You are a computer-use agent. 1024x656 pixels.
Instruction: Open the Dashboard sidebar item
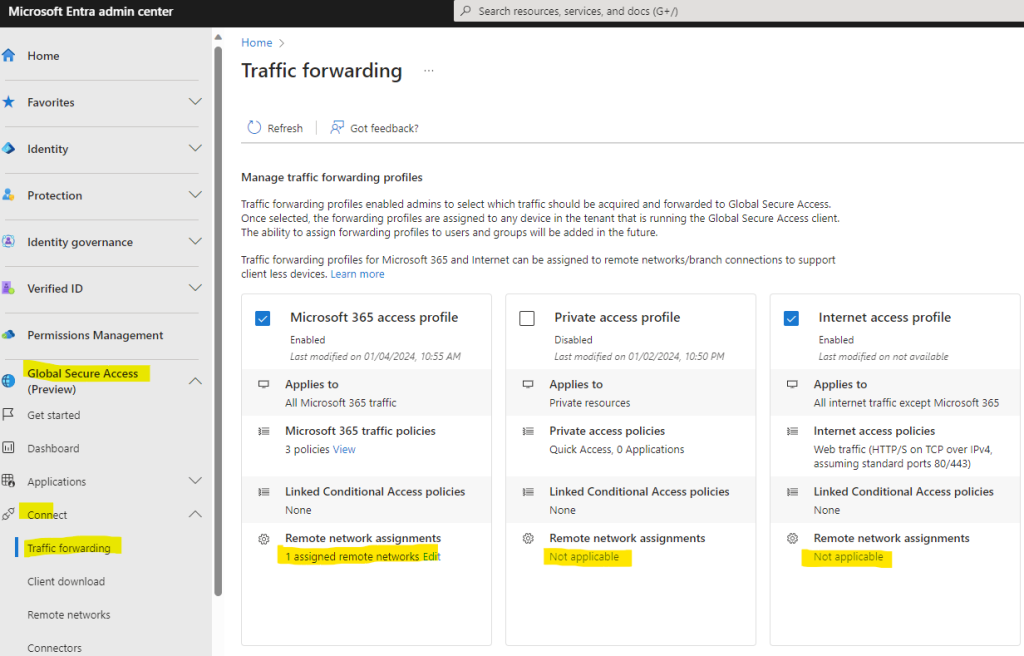(x=53, y=448)
